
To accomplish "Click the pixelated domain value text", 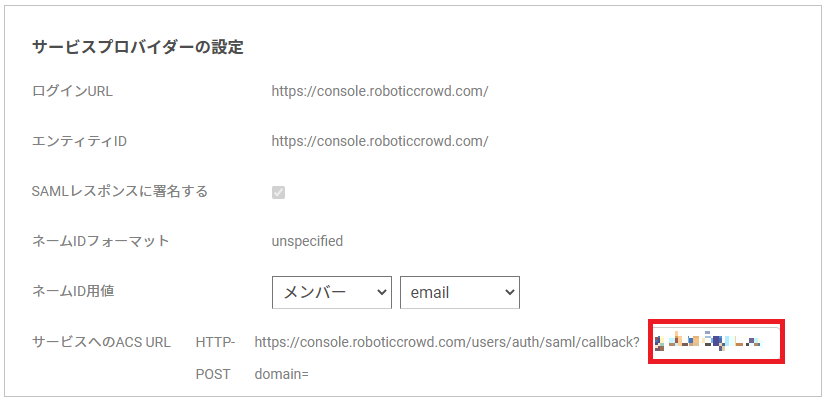I will (x=708, y=341).
